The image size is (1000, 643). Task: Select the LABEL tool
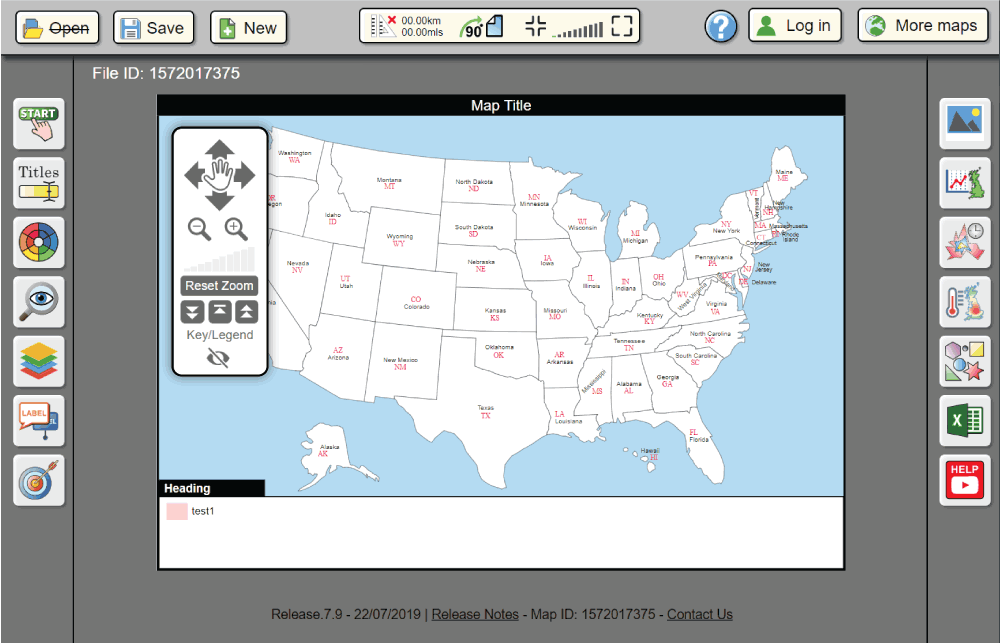click(x=37, y=421)
